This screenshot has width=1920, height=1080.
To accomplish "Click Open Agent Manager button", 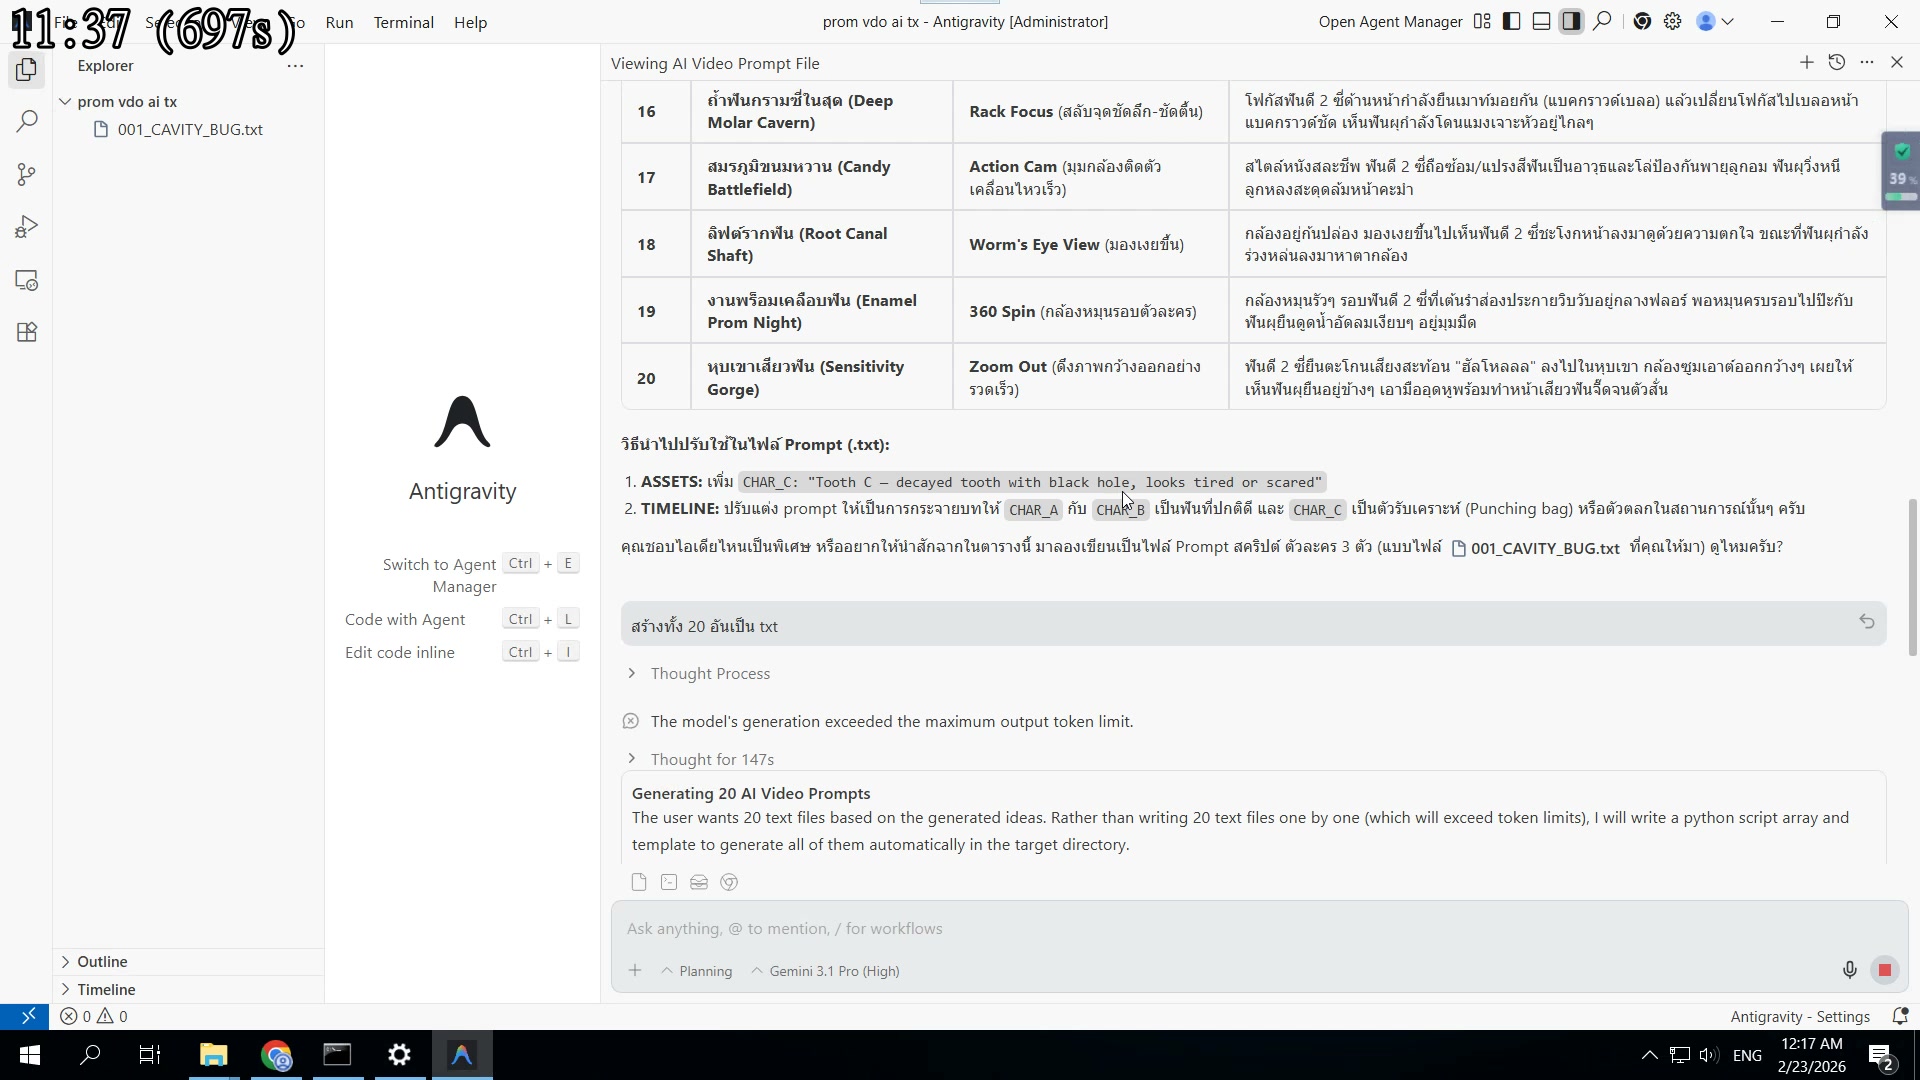I will point(1390,22).
